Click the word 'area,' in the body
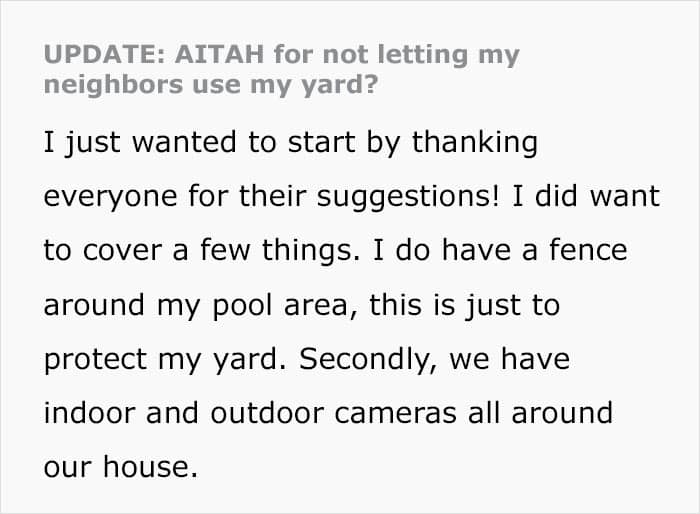The width and height of the screenshot is (700, 514). 321,307
